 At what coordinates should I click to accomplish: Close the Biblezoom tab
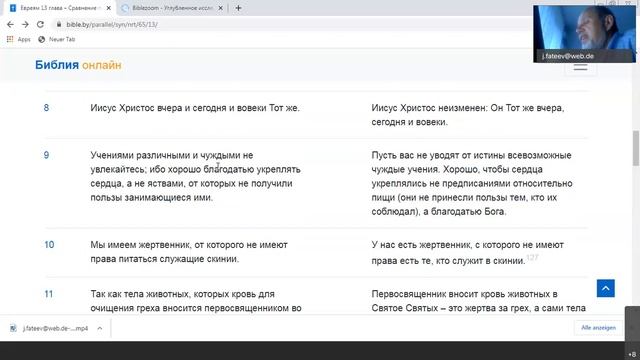pyautogui.click(x=220, y=8)
